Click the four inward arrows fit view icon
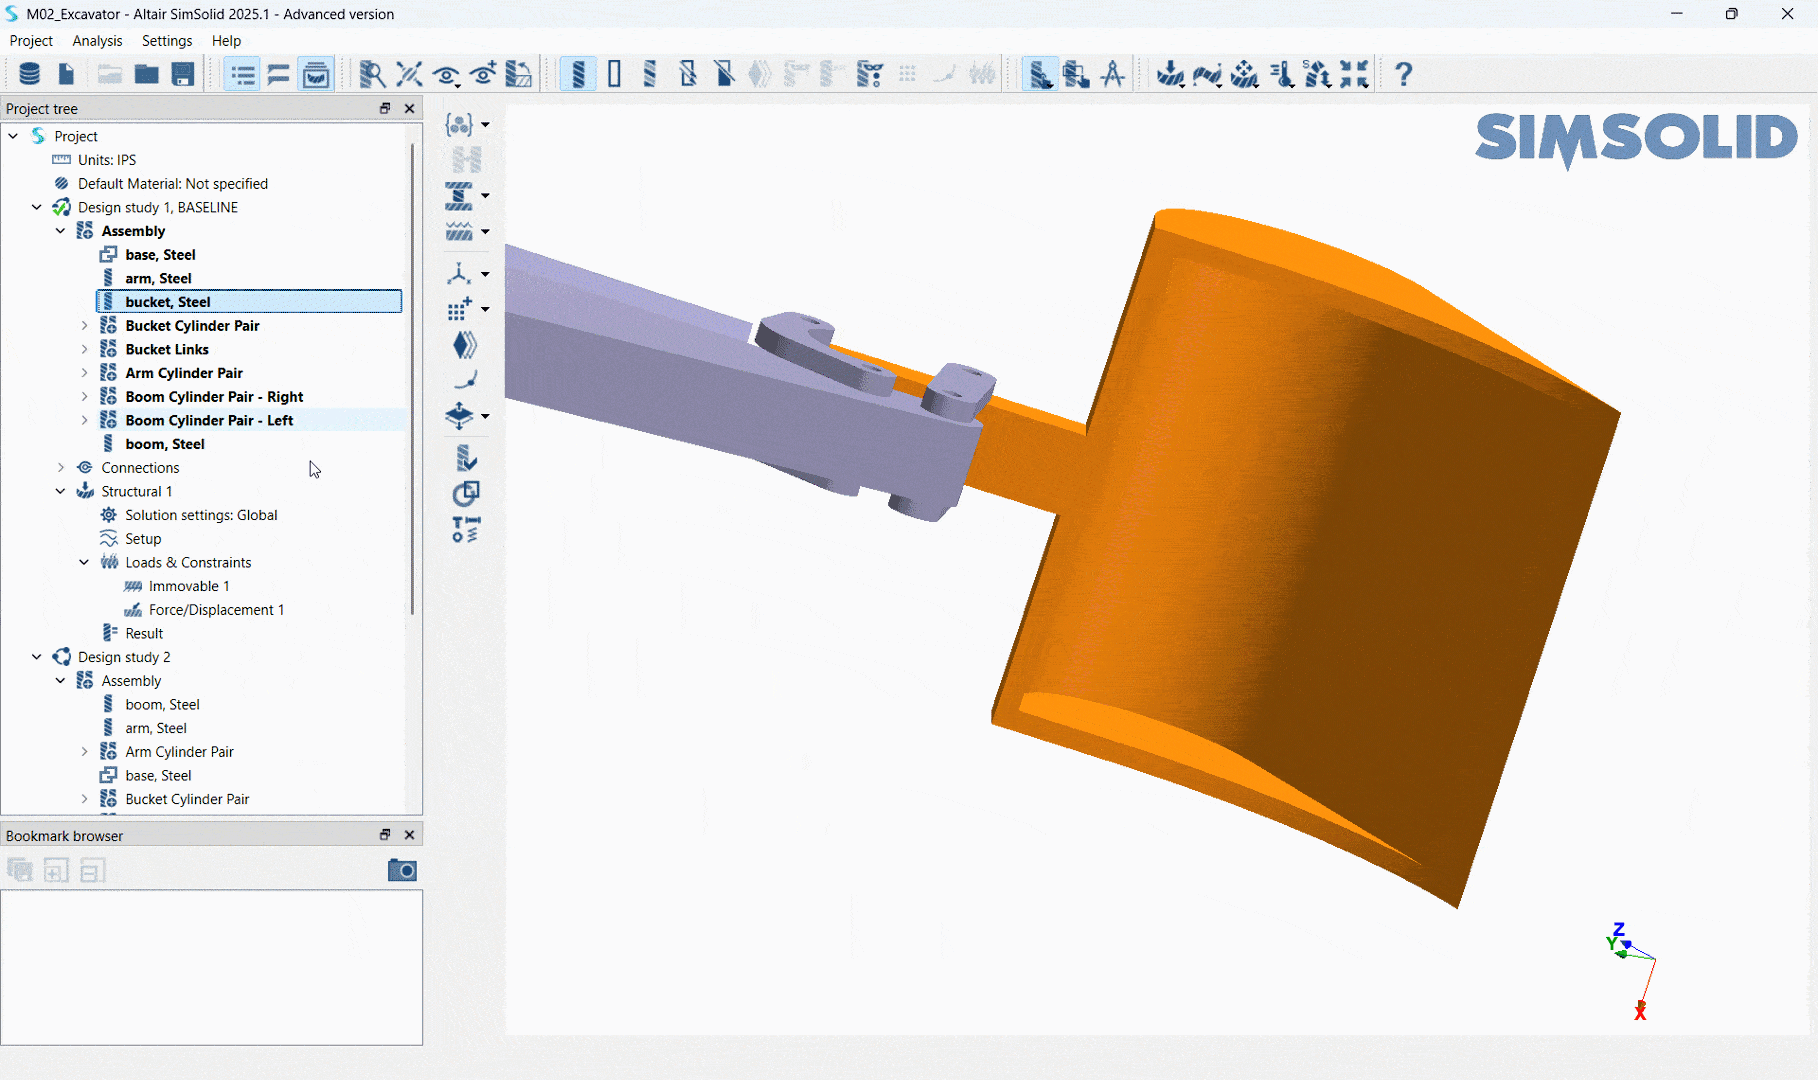Viewport: 1818px width, 1080px height. pyautogui.click(x=1355, y=74)
